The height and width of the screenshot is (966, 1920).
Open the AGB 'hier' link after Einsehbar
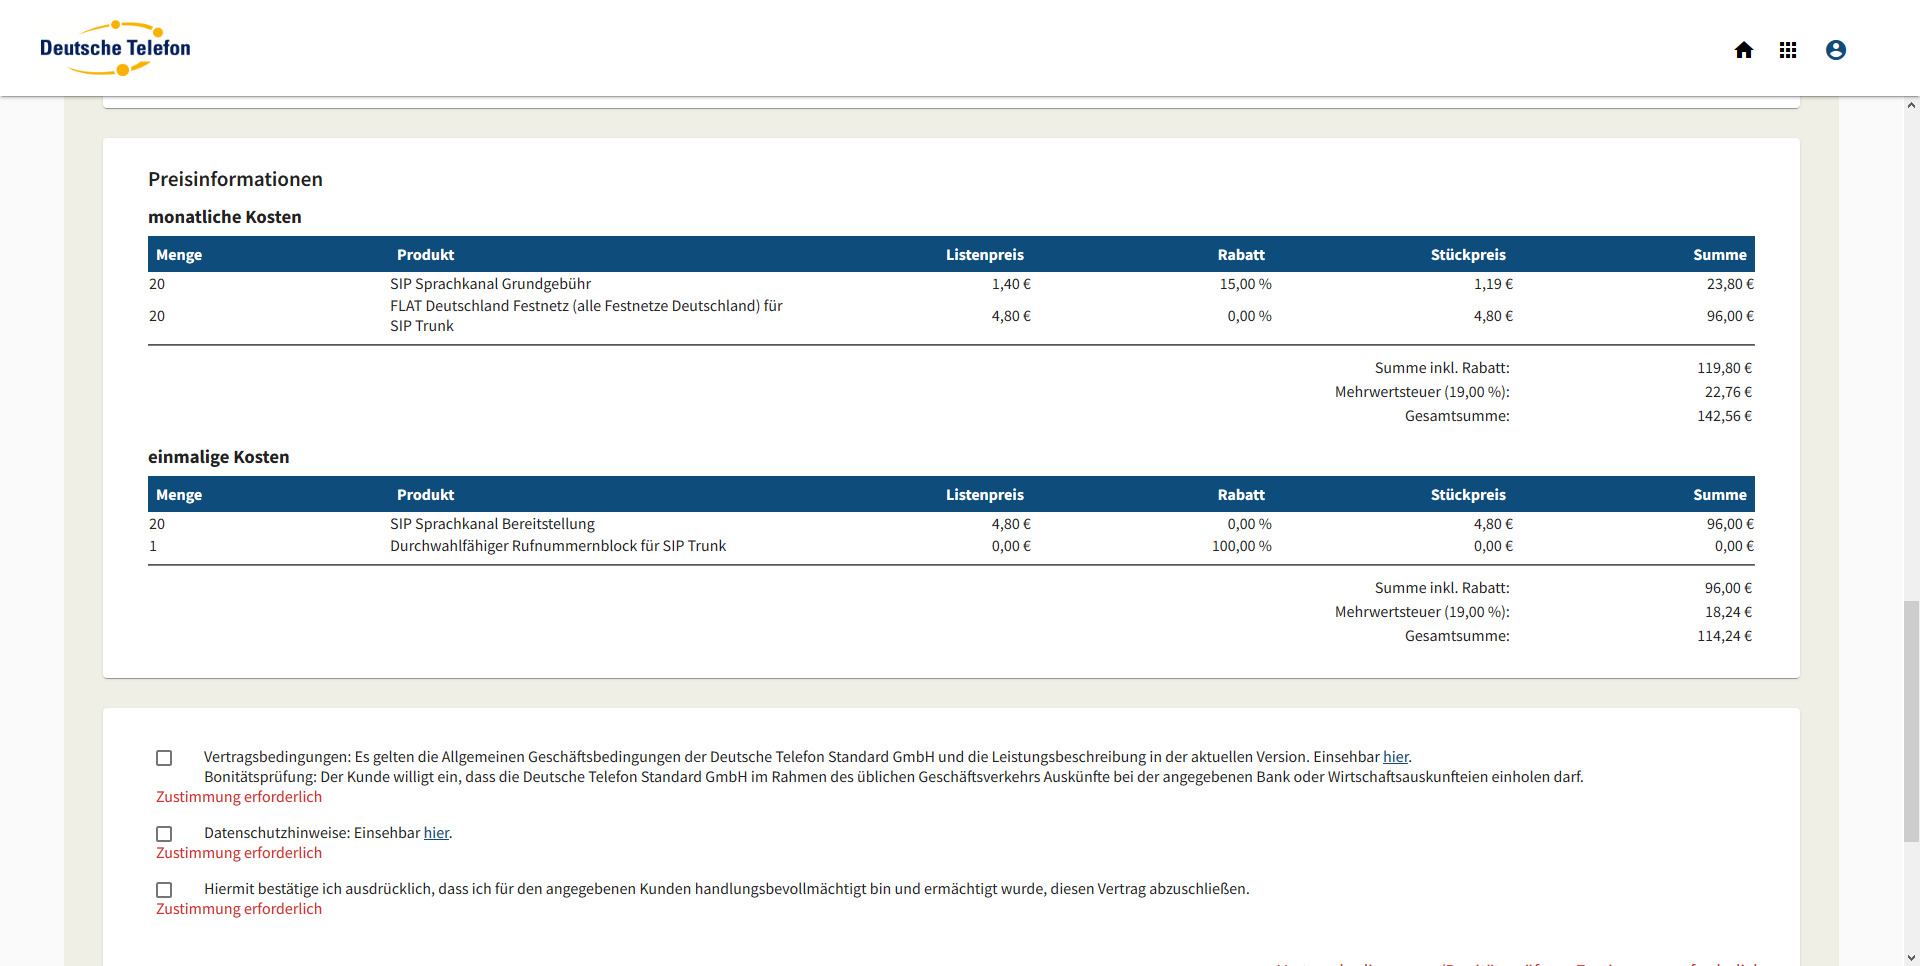coord(1396,757)
